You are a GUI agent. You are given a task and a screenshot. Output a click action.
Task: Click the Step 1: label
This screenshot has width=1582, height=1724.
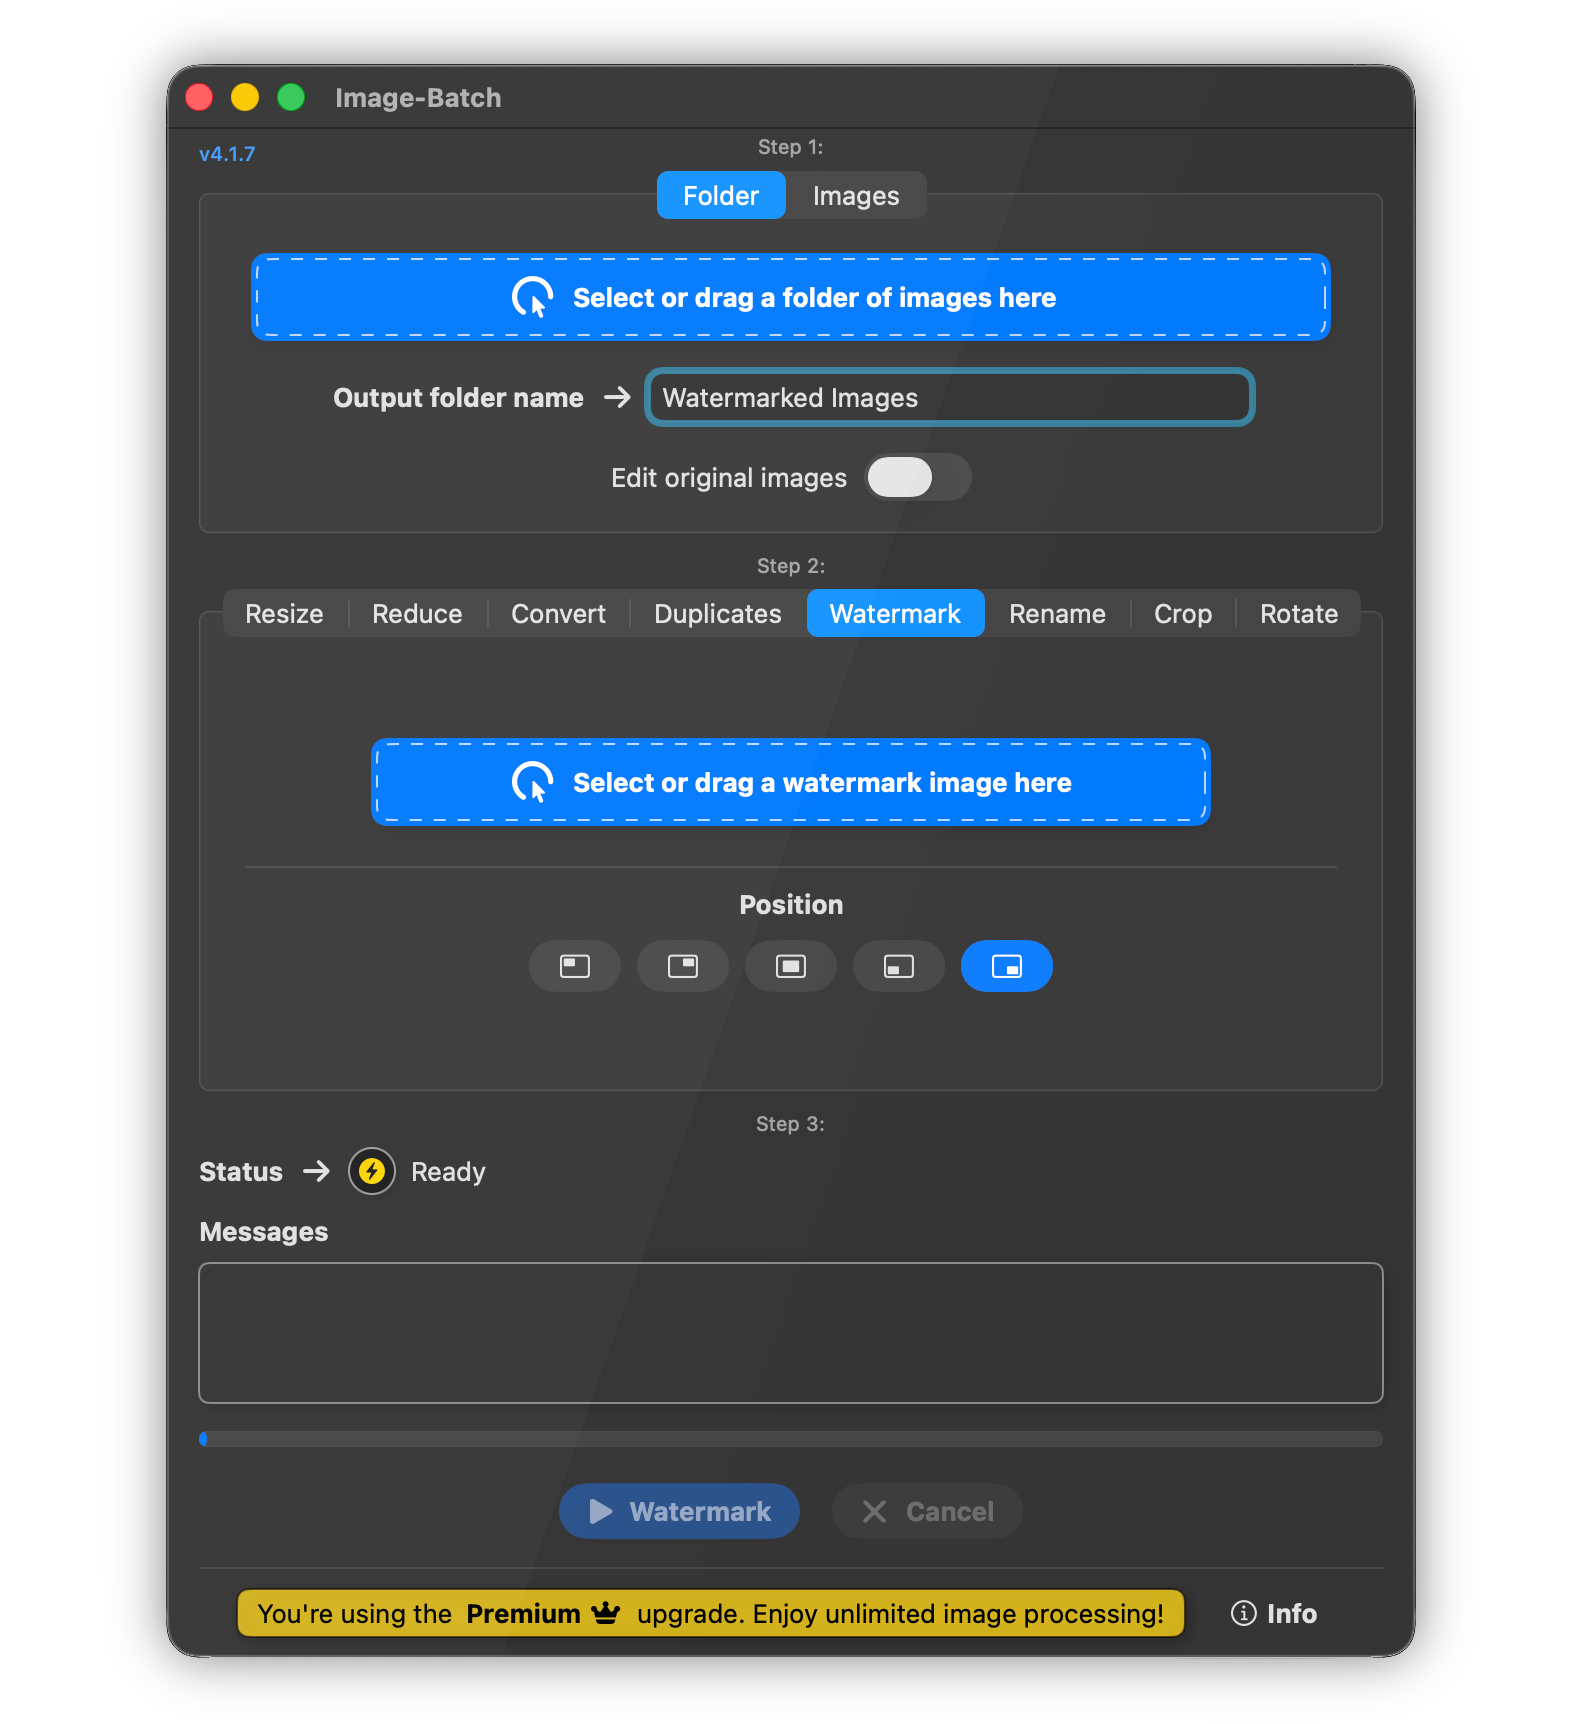coord(790,147)
